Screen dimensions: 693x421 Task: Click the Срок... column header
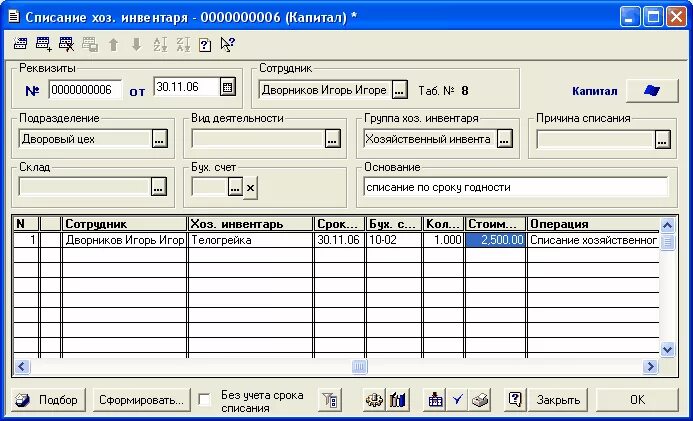pos(339,224)
